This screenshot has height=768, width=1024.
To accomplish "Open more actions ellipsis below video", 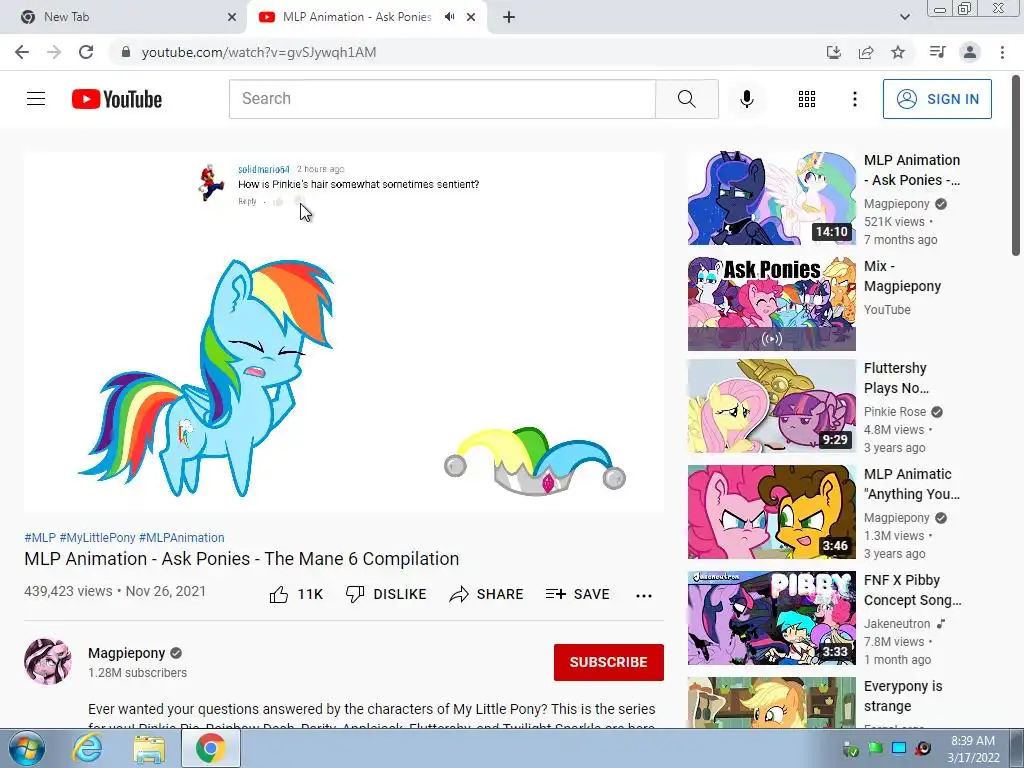I will (x=643, y=595).
